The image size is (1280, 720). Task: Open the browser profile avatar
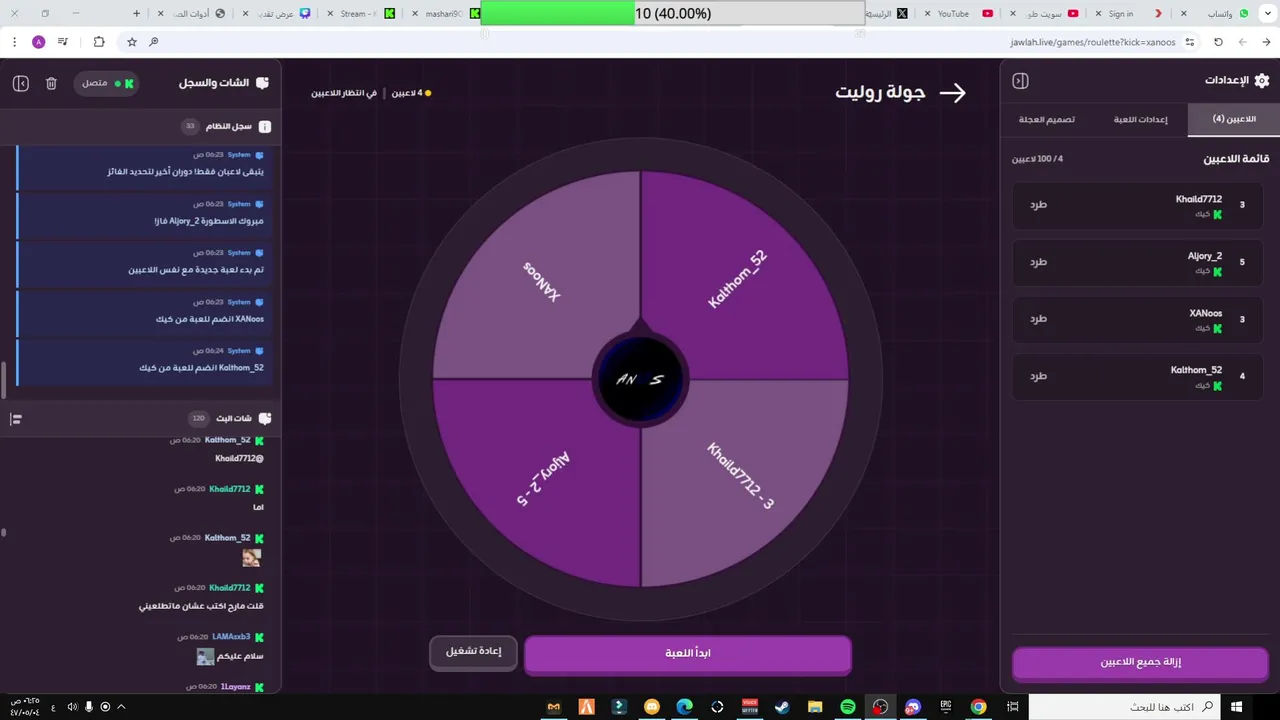(x=38, y=42)
